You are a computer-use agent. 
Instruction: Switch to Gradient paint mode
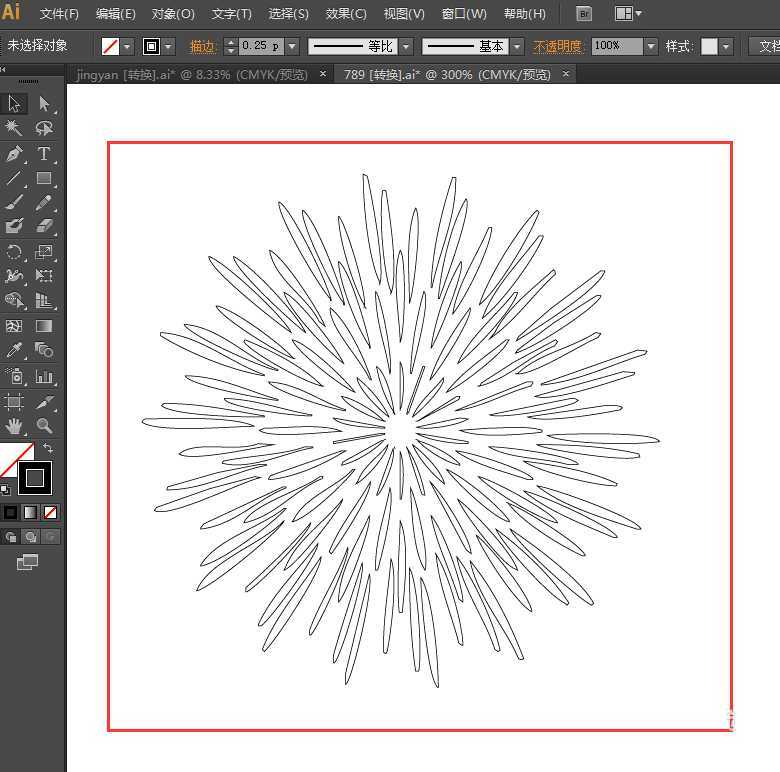point(30,512)
